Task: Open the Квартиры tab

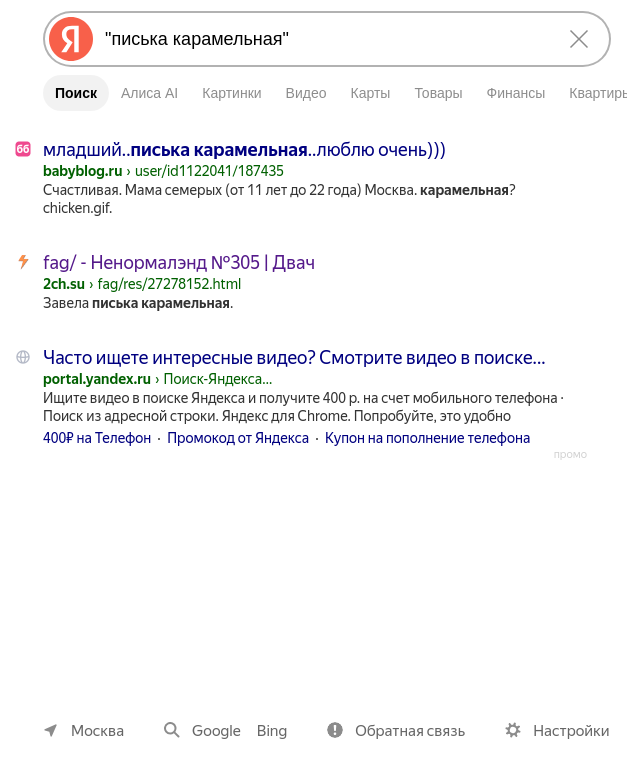Action: (597, 93)
